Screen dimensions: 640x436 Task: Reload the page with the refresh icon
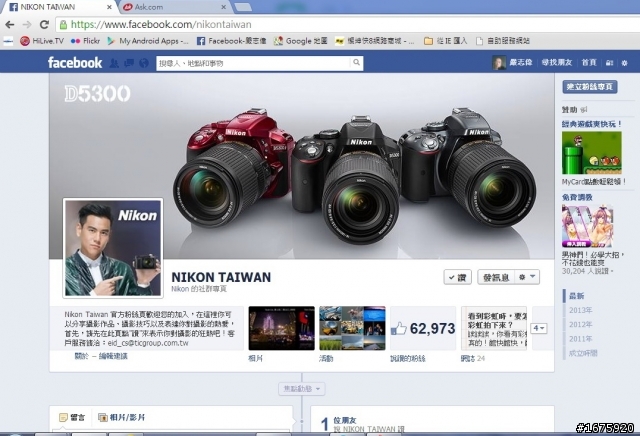[44, 24]
